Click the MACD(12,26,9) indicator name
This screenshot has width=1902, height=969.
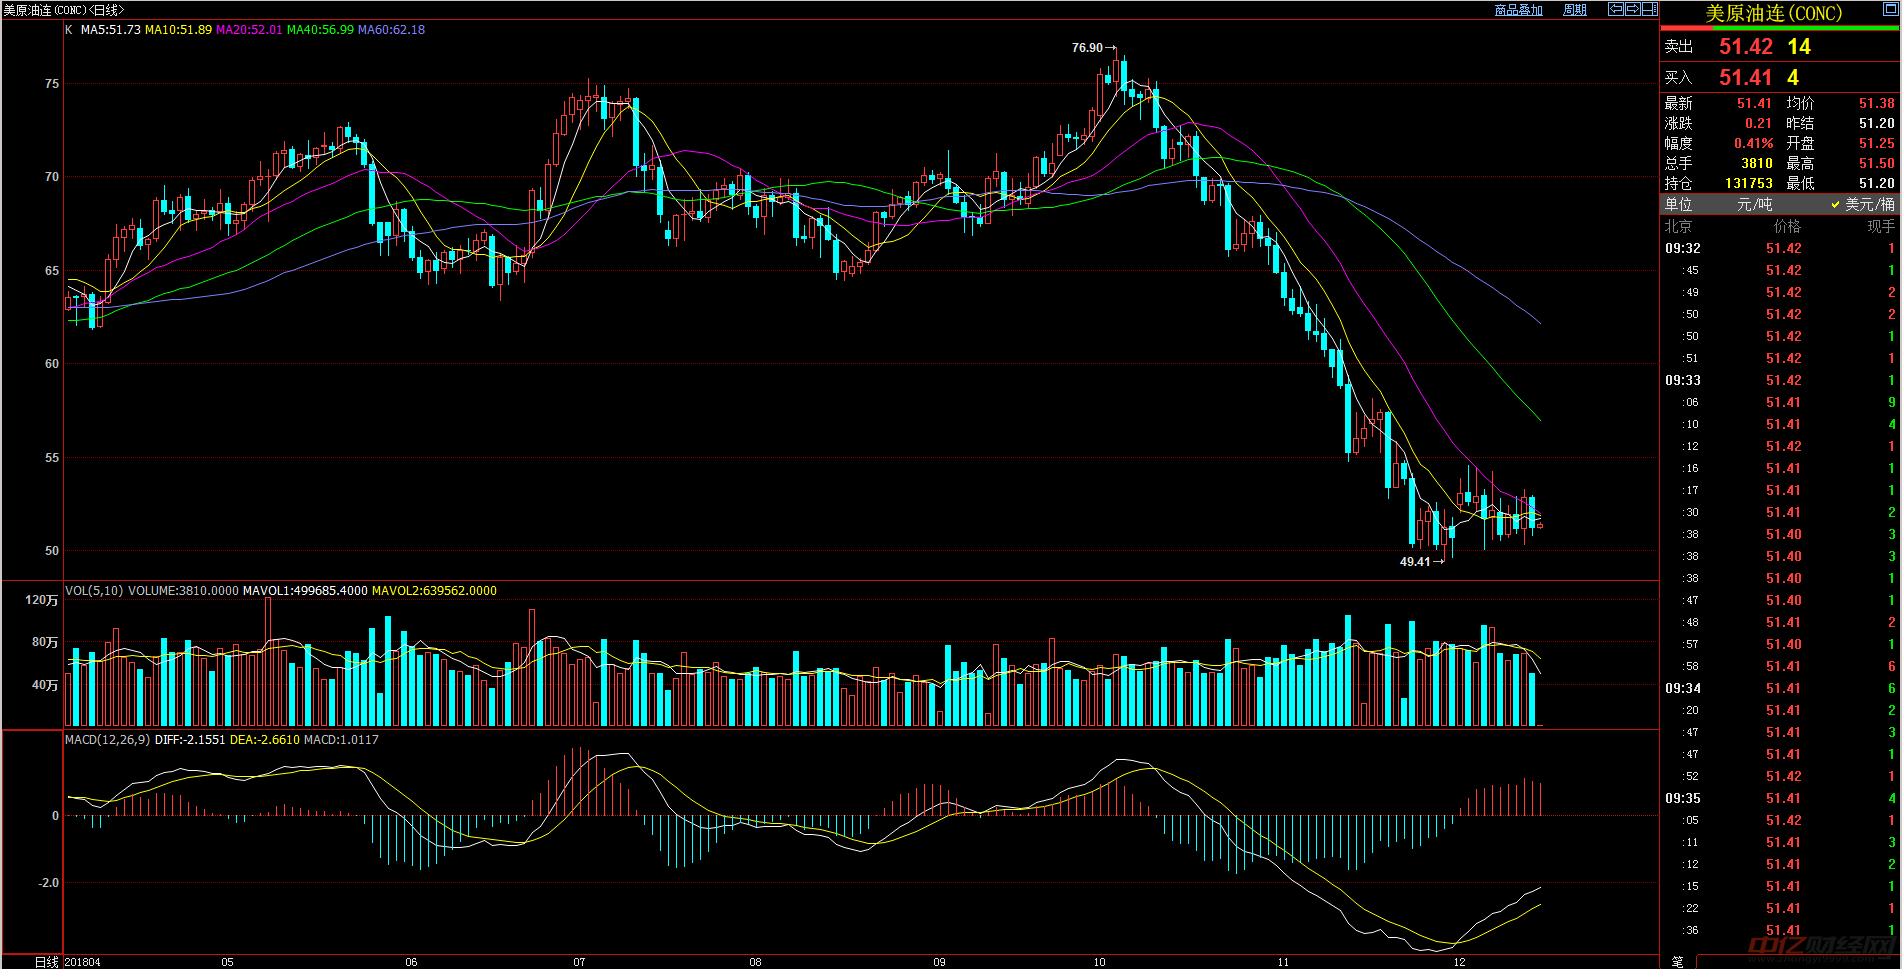tap(108, 740)
